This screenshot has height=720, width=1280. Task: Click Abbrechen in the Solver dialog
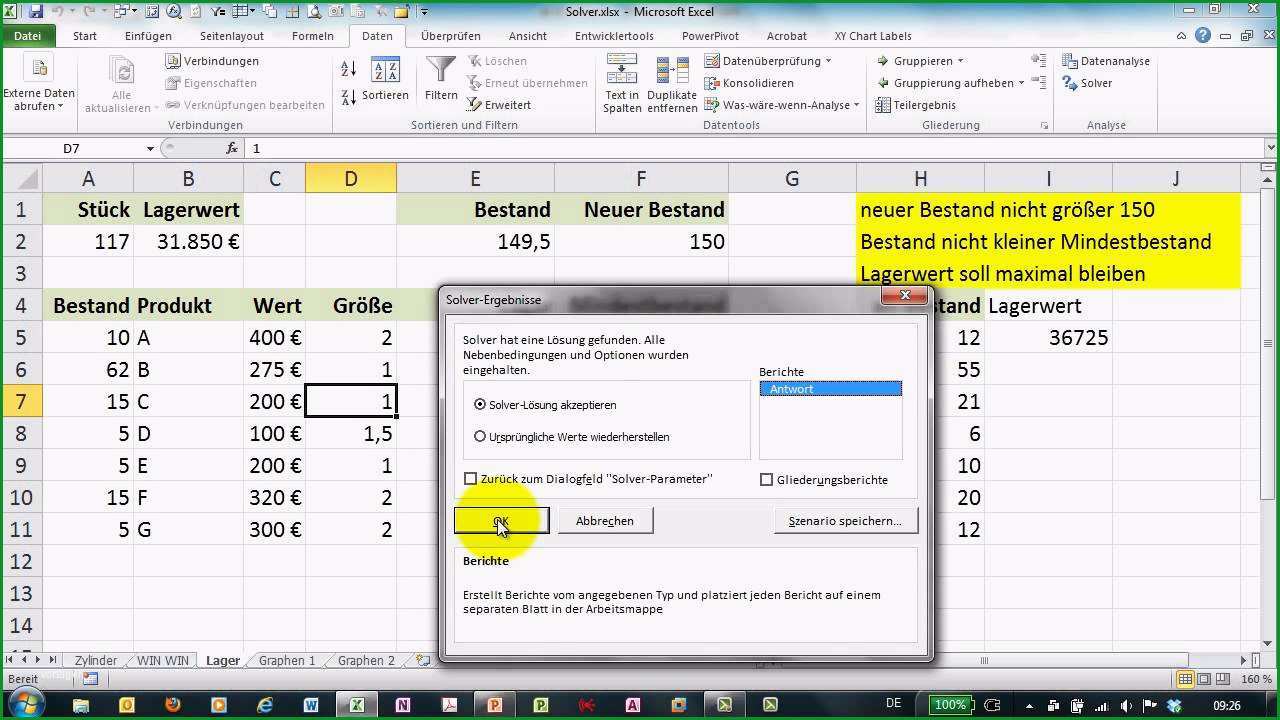[605, 521]
